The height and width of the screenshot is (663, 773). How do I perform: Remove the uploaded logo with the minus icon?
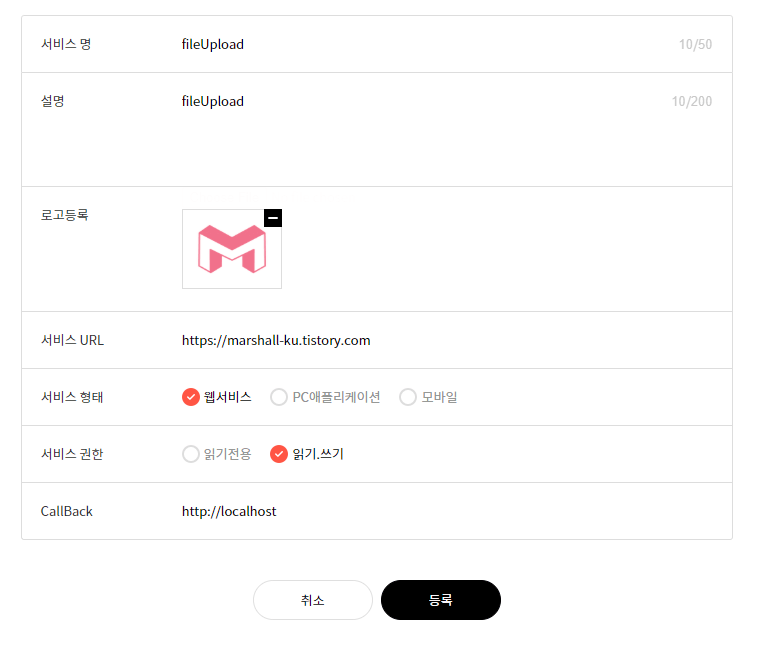273,218
